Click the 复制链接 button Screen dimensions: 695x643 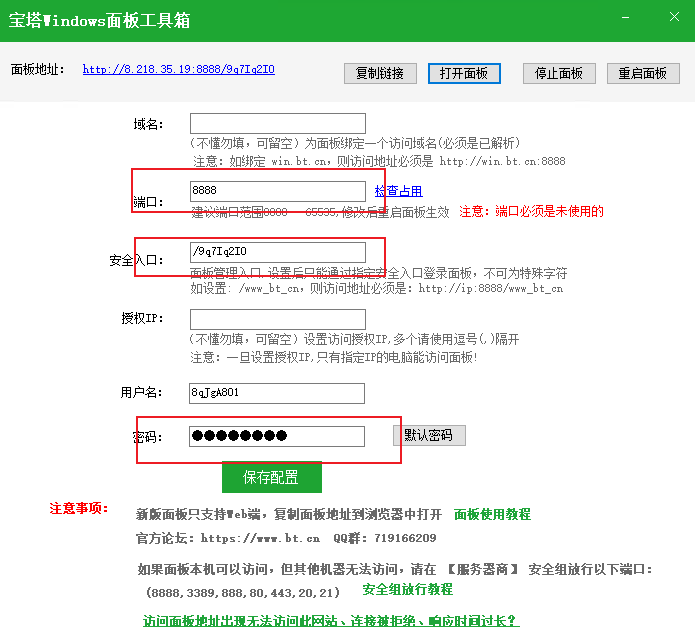coord(380,73)
